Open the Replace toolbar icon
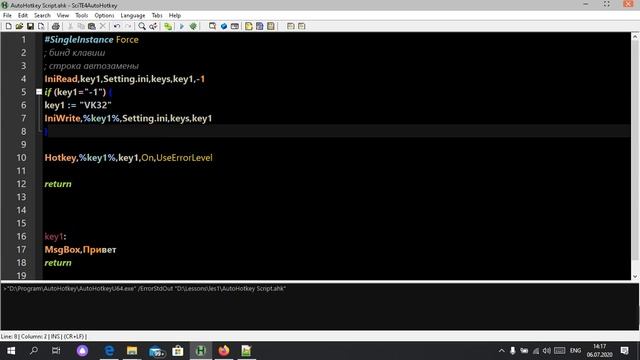 coord(153,26)
